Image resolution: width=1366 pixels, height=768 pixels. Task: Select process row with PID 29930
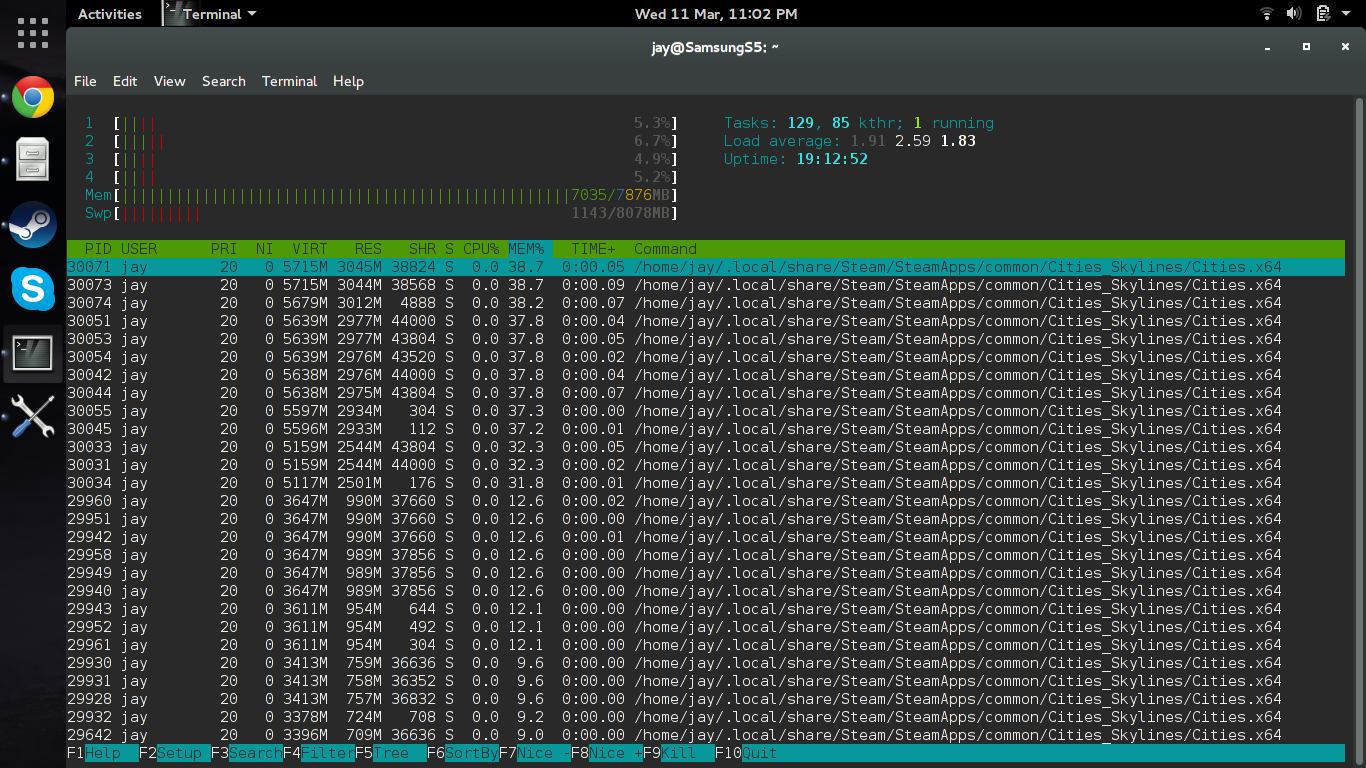706,663
